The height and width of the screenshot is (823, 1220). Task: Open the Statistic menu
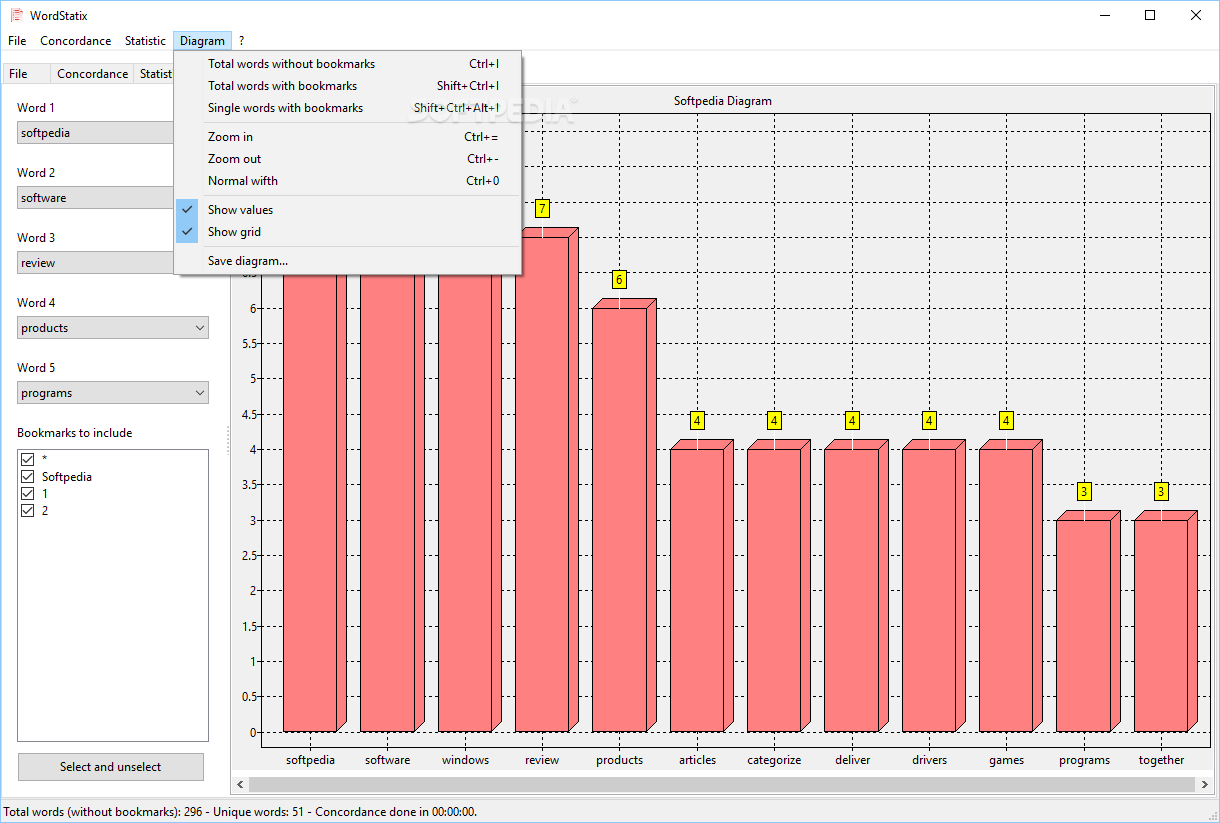click(x=145, y=41)
